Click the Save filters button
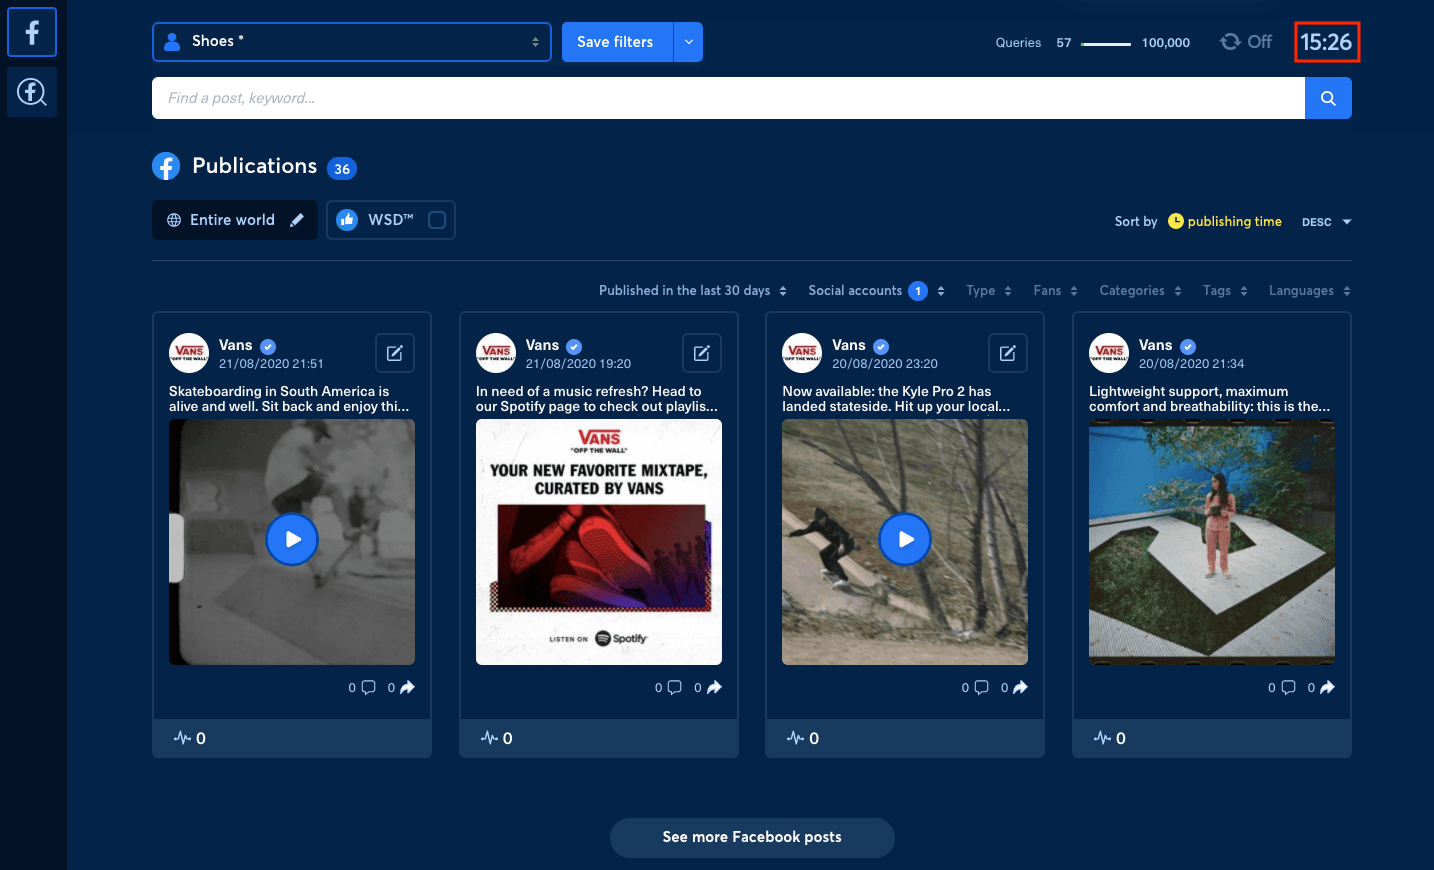Image resolution: width=1434 pixels, height=870 pixels. coord(617,42)
